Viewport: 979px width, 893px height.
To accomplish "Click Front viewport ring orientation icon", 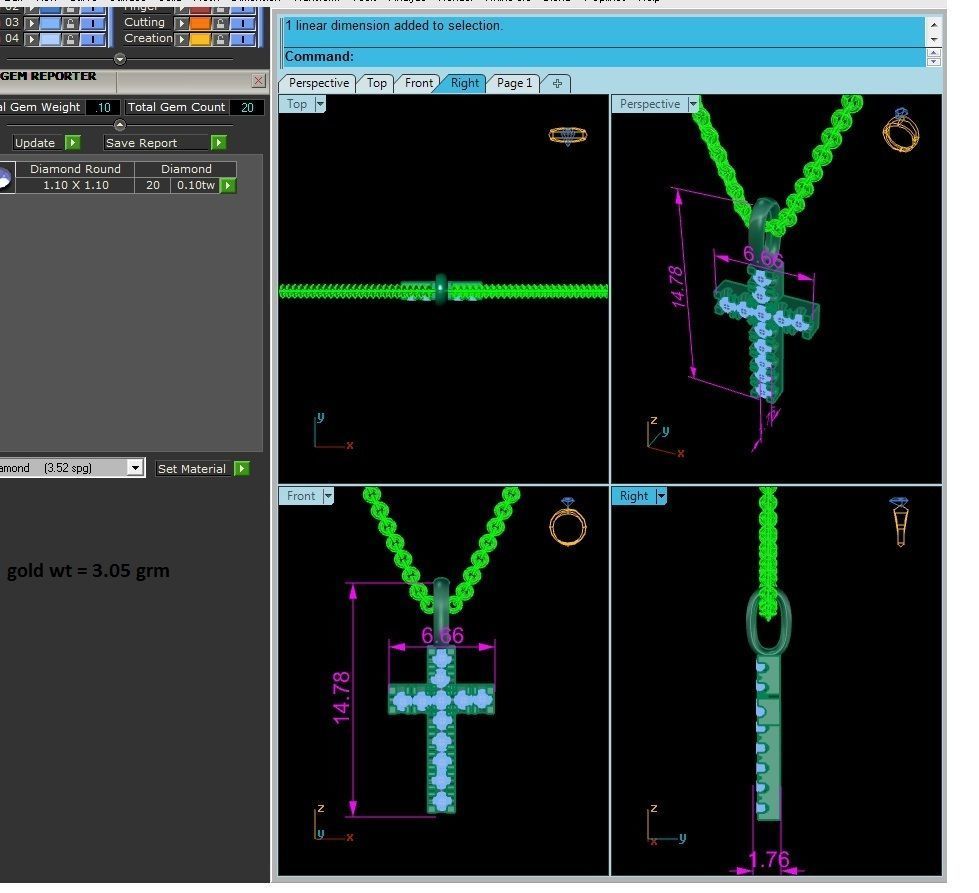I will click(x=568, y=522).
